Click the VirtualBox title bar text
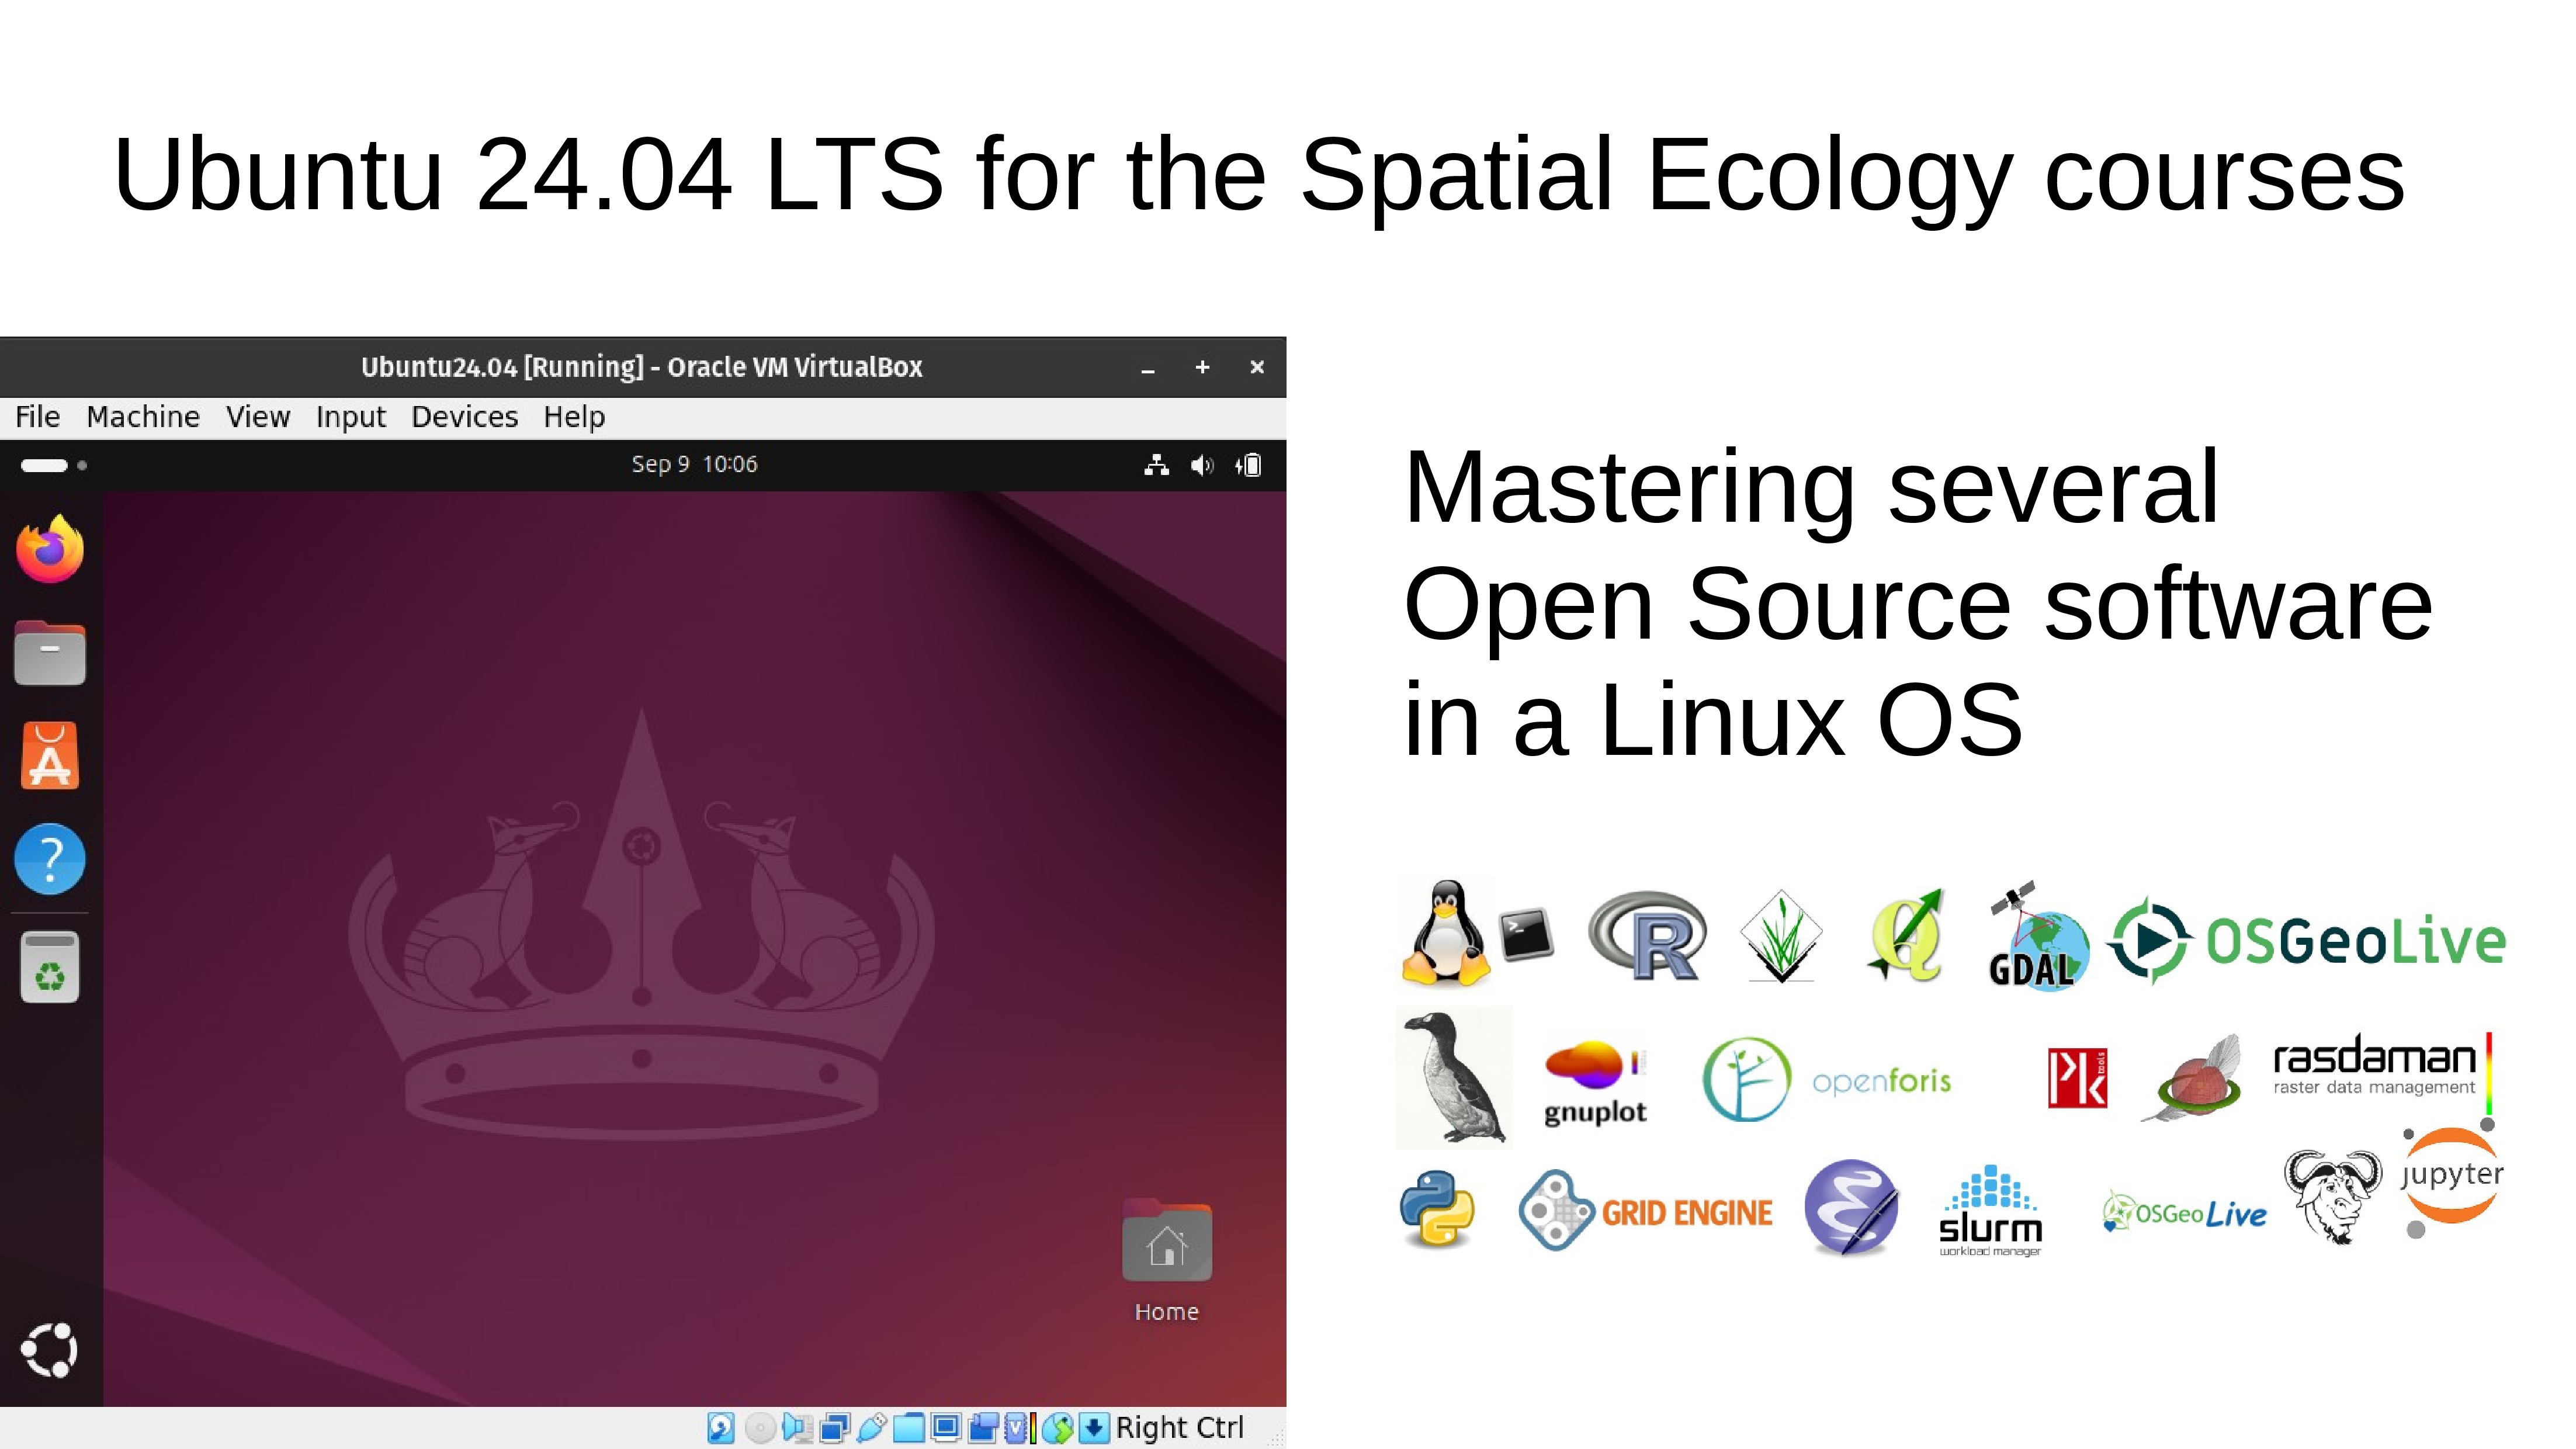The image size is (2576, 1449). pyautogui.click(x=641, y=367)
